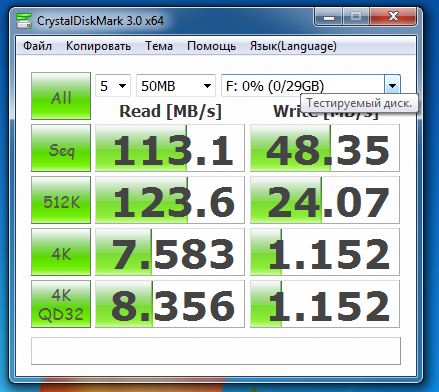Open the Копировать menu
Image resolution: width=439 pixels, height=392 pixels.
coord(98,46)
